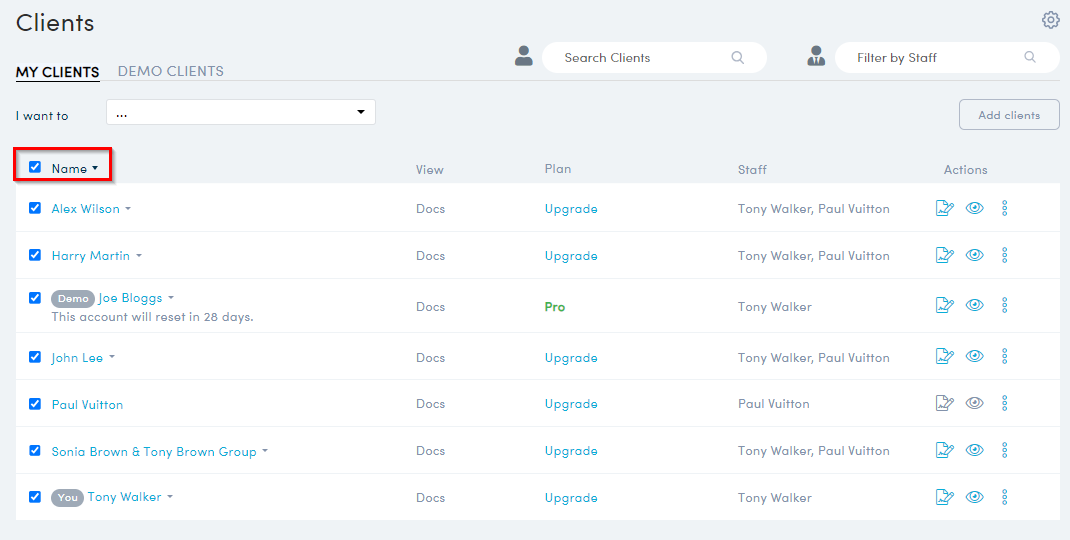The image size is (1070, 540).
Task: Expand the arrow next to Harry Martin
Action: [x=139, y=256]
